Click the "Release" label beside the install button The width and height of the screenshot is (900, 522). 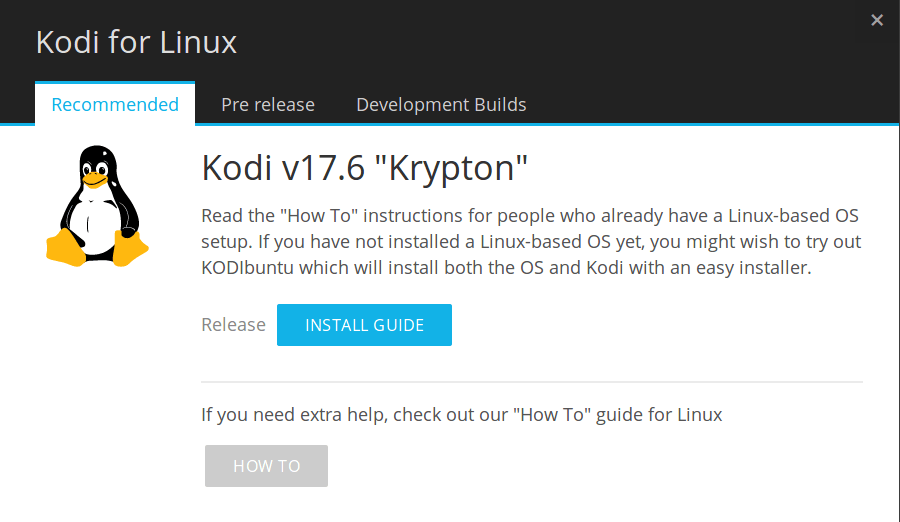pos(233,325)
